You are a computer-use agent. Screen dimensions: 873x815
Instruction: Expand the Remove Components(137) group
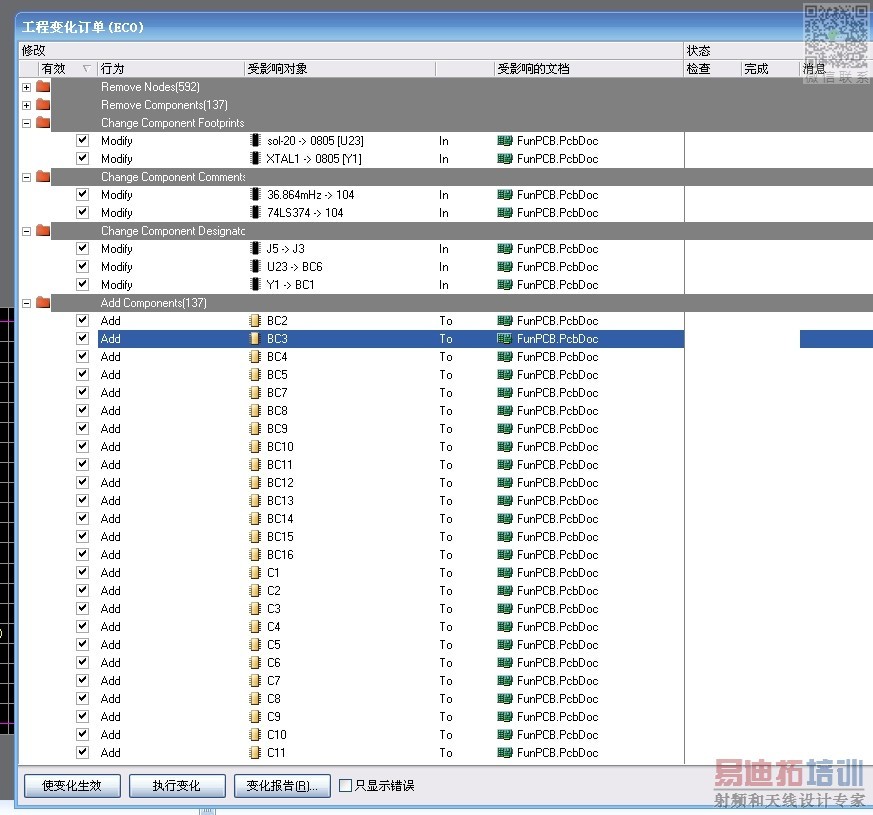pos(26,105)
